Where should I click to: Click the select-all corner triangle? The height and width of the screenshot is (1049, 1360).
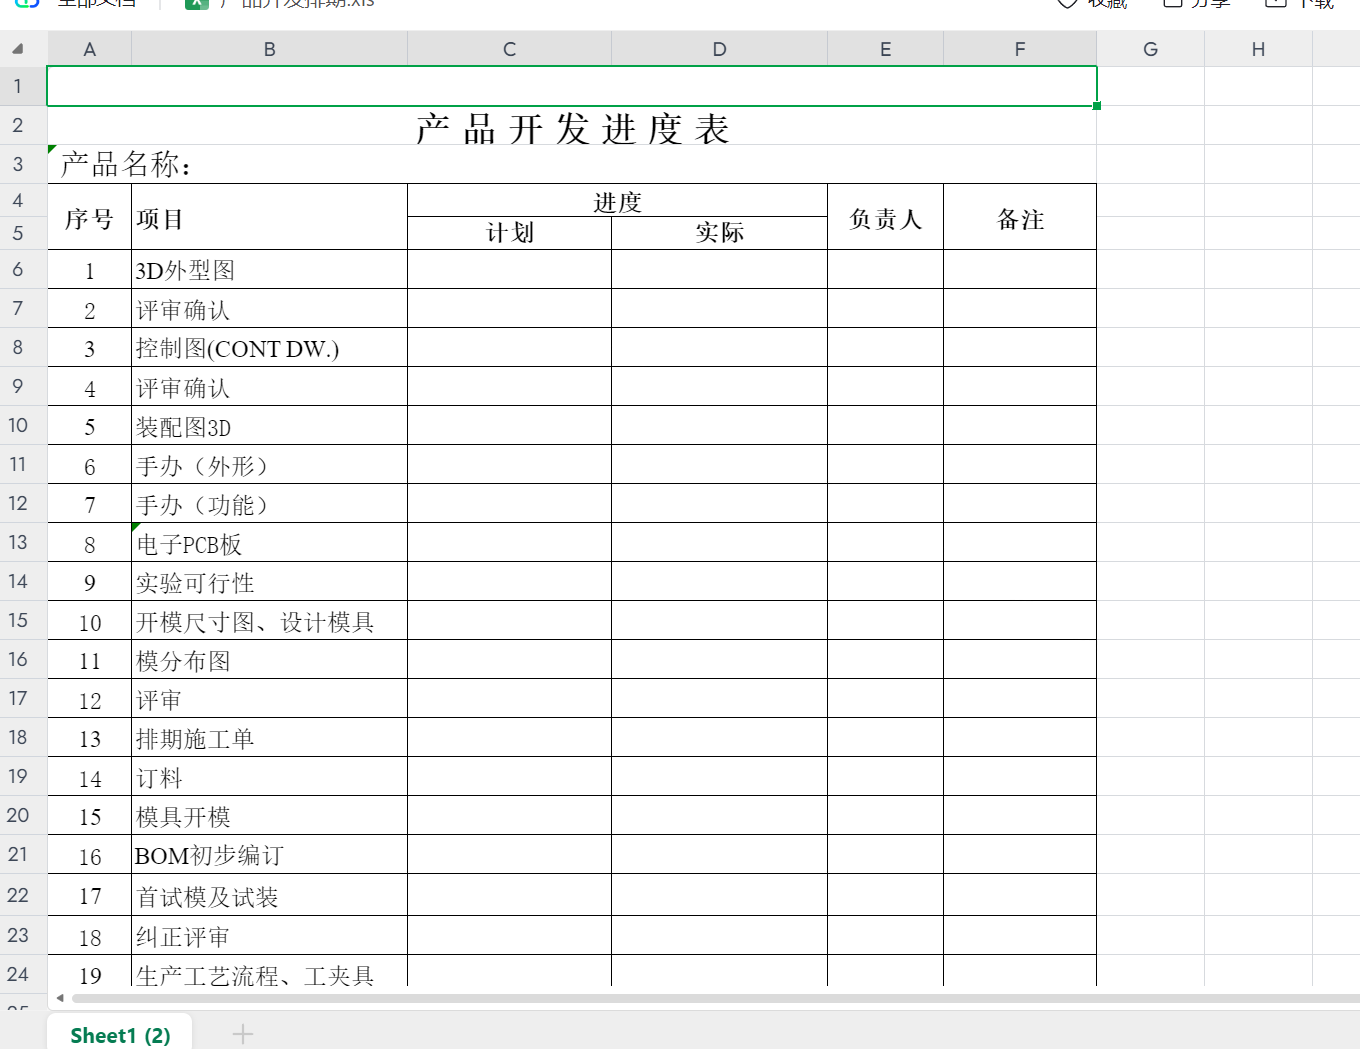point(18,48)
